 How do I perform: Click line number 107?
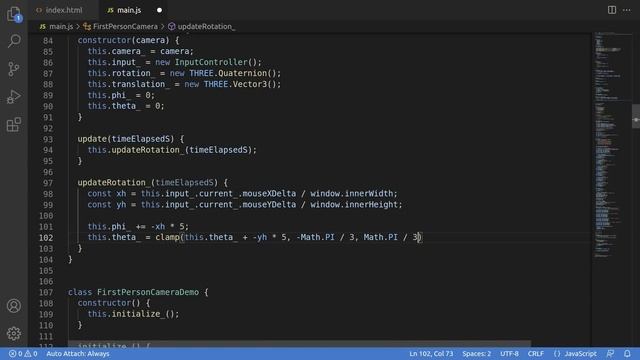pos(46,292)
